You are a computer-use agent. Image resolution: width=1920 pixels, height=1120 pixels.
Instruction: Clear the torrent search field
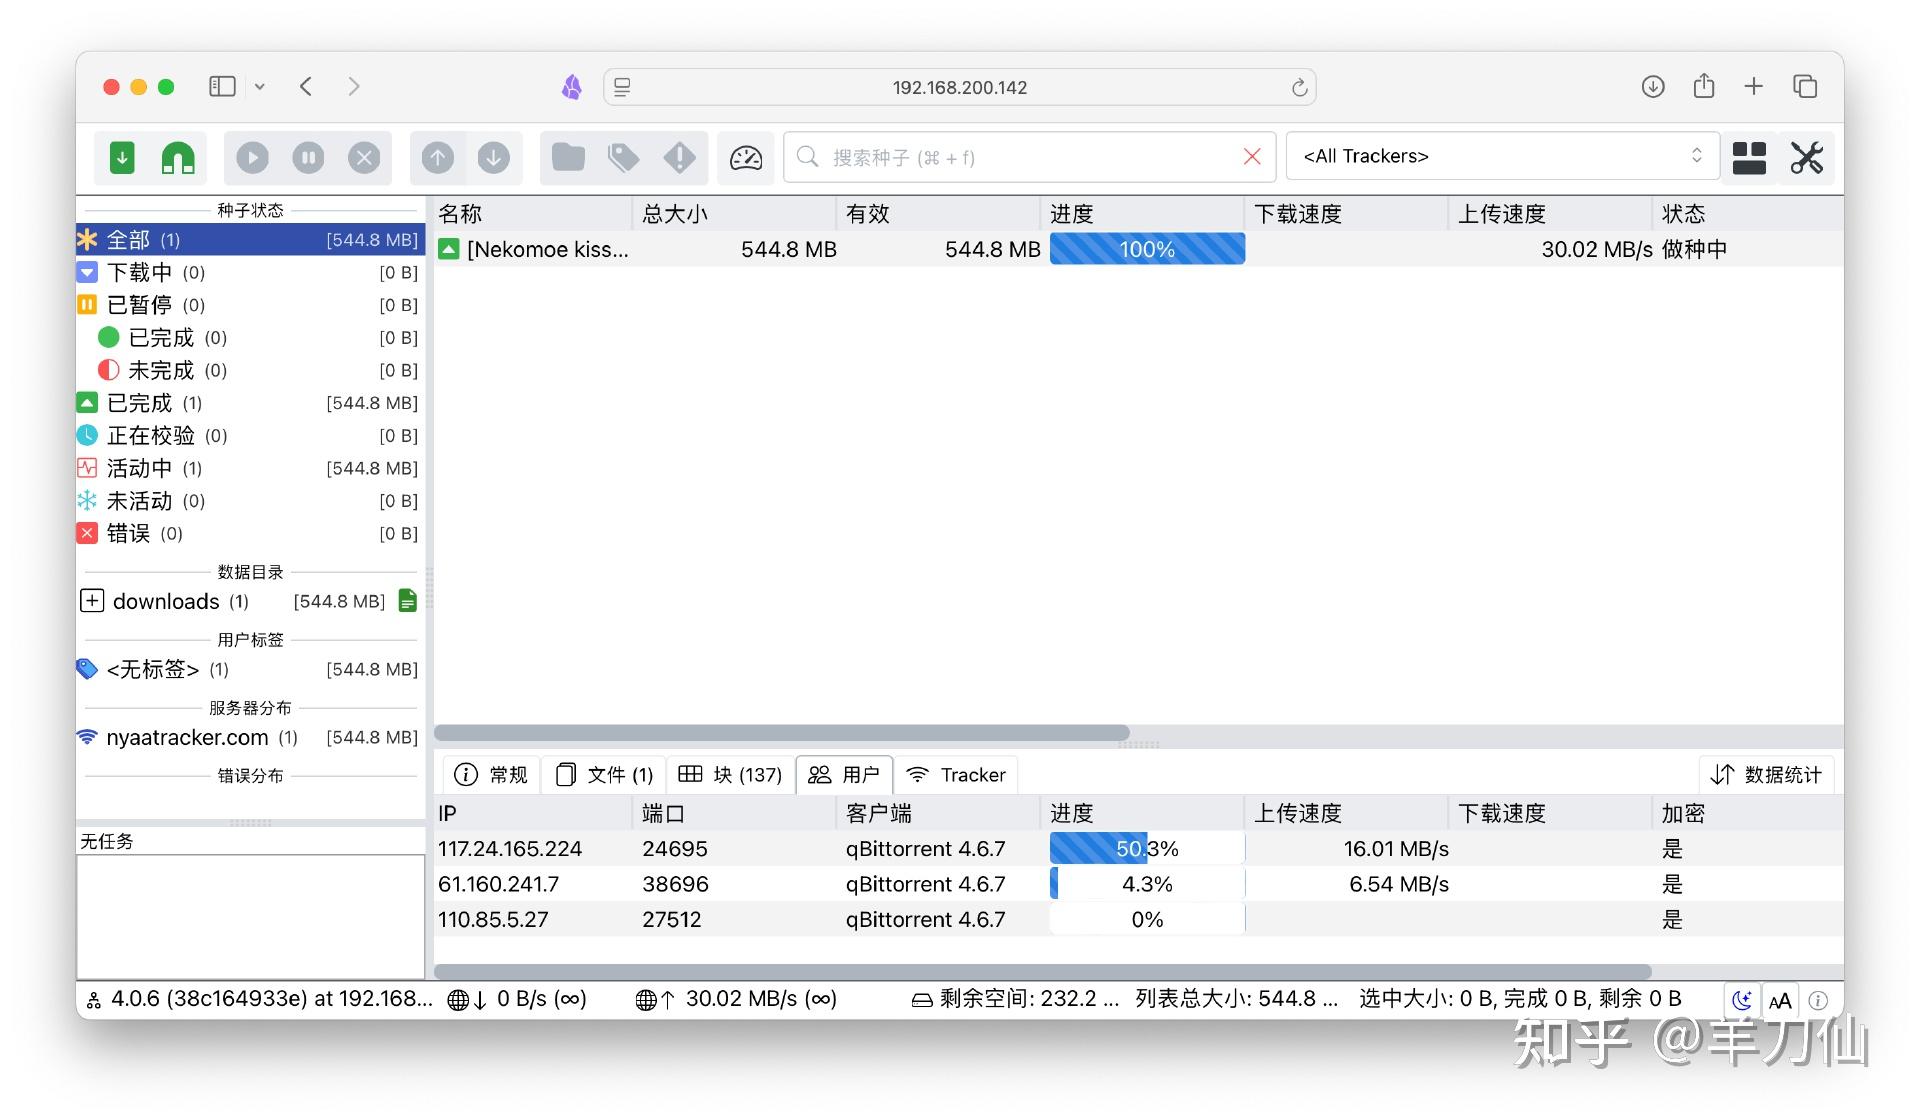coord(1252,157)
